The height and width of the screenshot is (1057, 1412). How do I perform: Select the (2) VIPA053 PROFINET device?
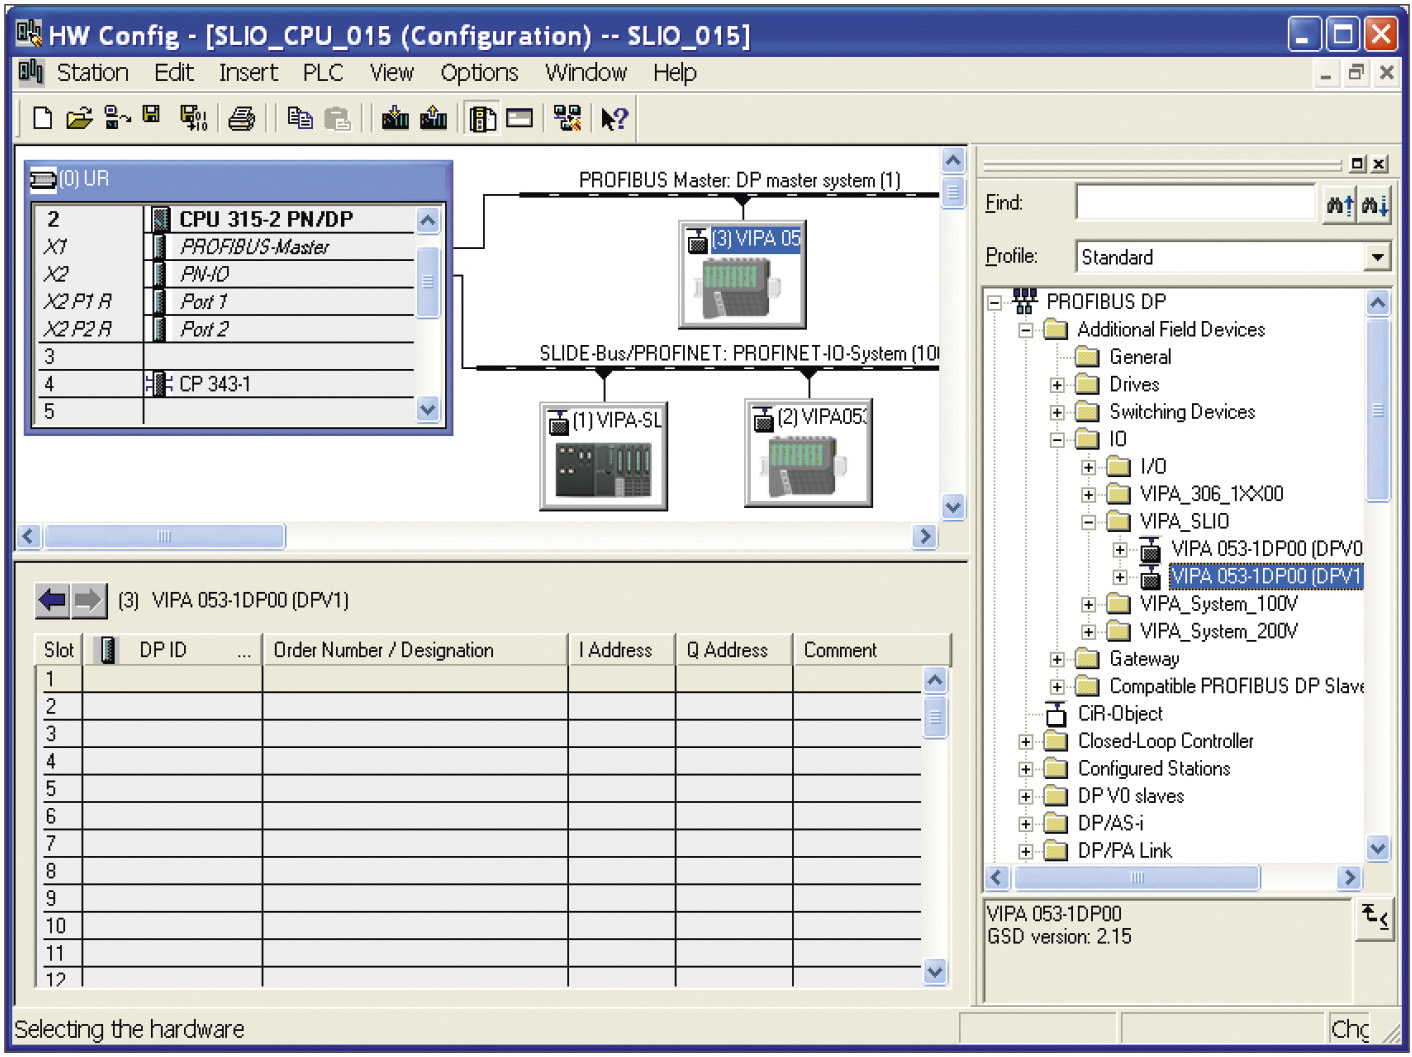point(808,452)
